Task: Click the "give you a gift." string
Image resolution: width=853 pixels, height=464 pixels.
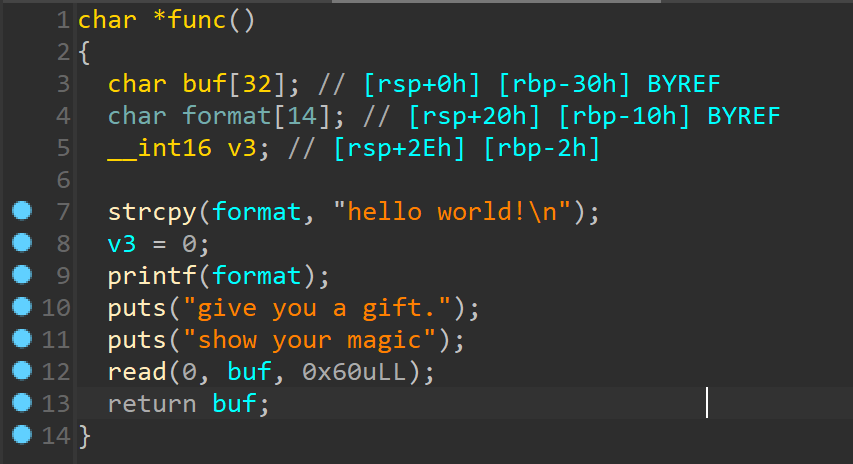Action: click(318, 308)
